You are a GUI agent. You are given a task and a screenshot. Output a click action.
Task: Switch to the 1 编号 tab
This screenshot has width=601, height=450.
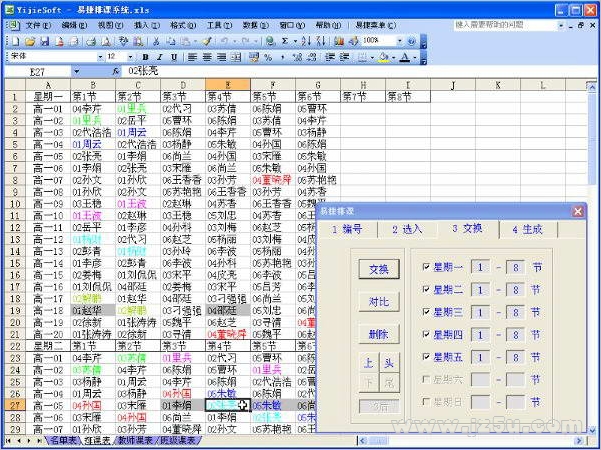tap(347, 229)
